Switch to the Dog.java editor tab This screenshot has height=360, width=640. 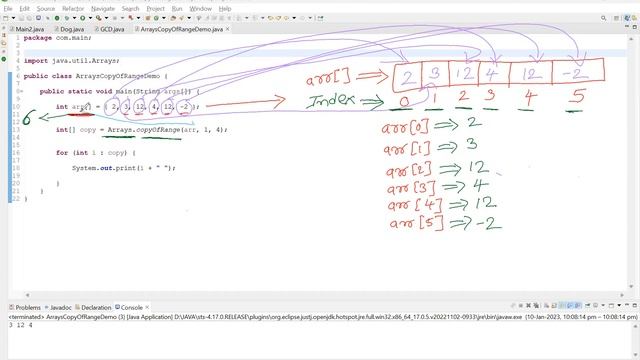tap(69, 29)
